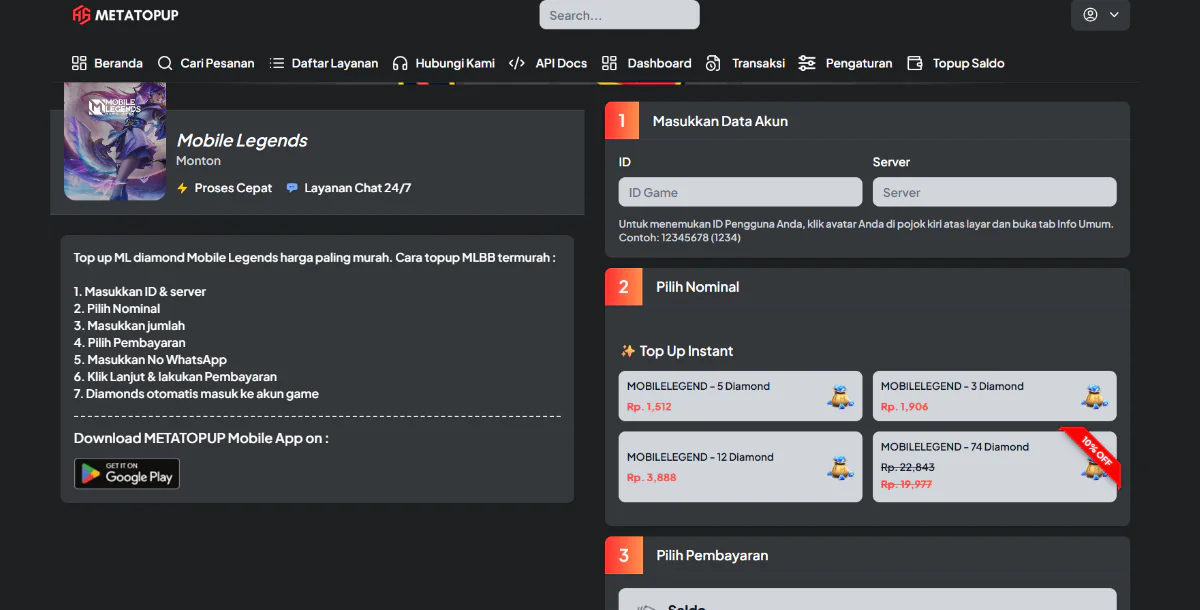Click step number 2 Pilih Nominal badge
Image resolution: width=1200 pixels, height=610 pixels.
click(x=624, y=287)
